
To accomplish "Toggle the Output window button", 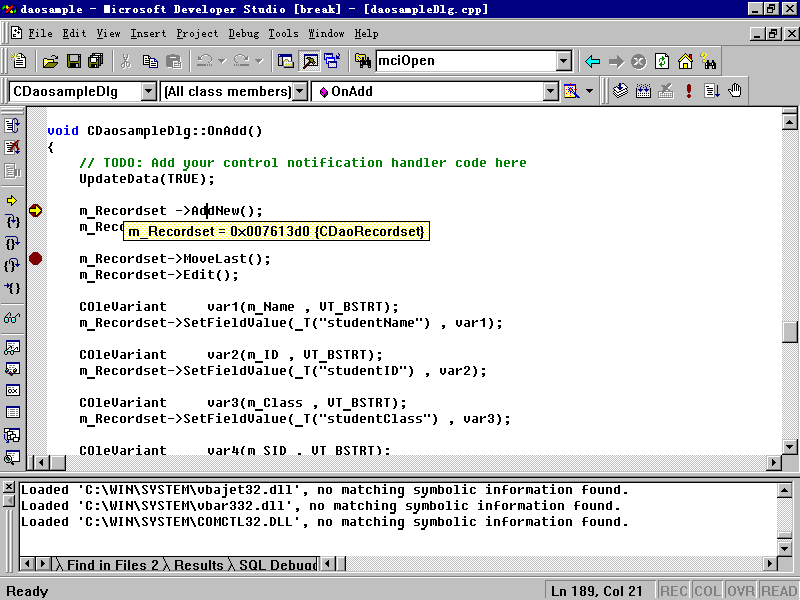I will pos(309,61).
